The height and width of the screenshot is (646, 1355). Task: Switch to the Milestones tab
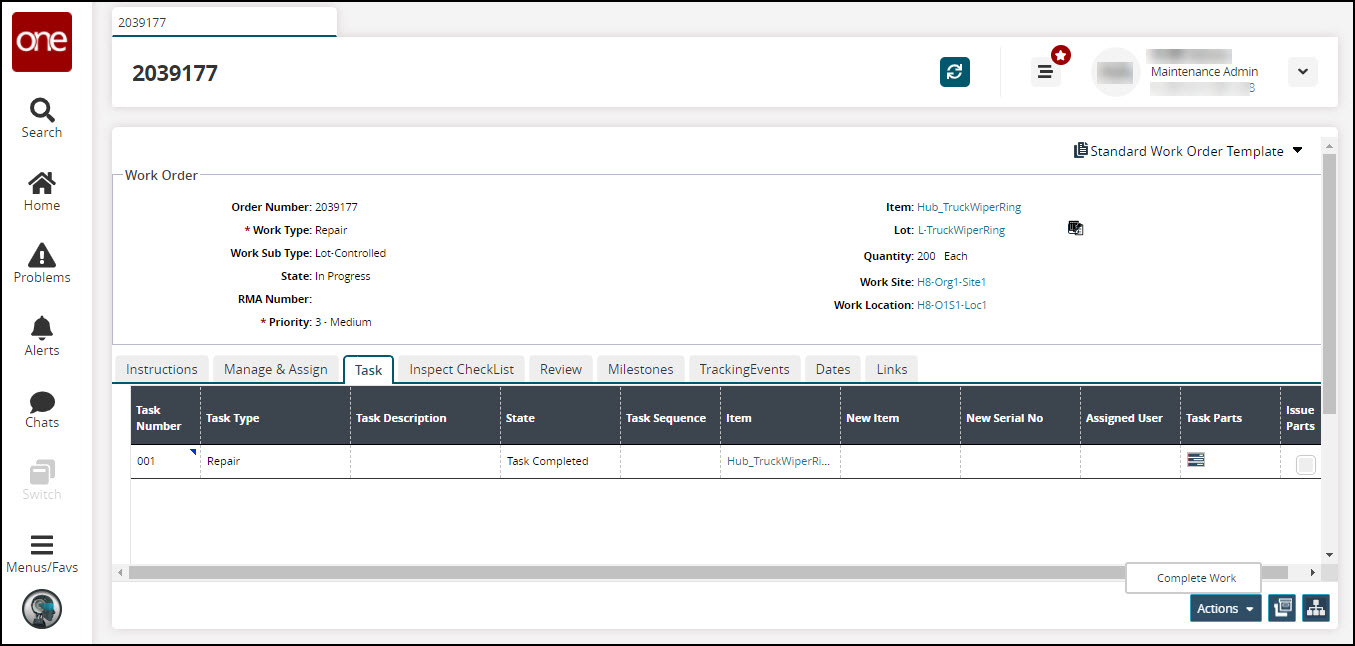coord(640,369)
